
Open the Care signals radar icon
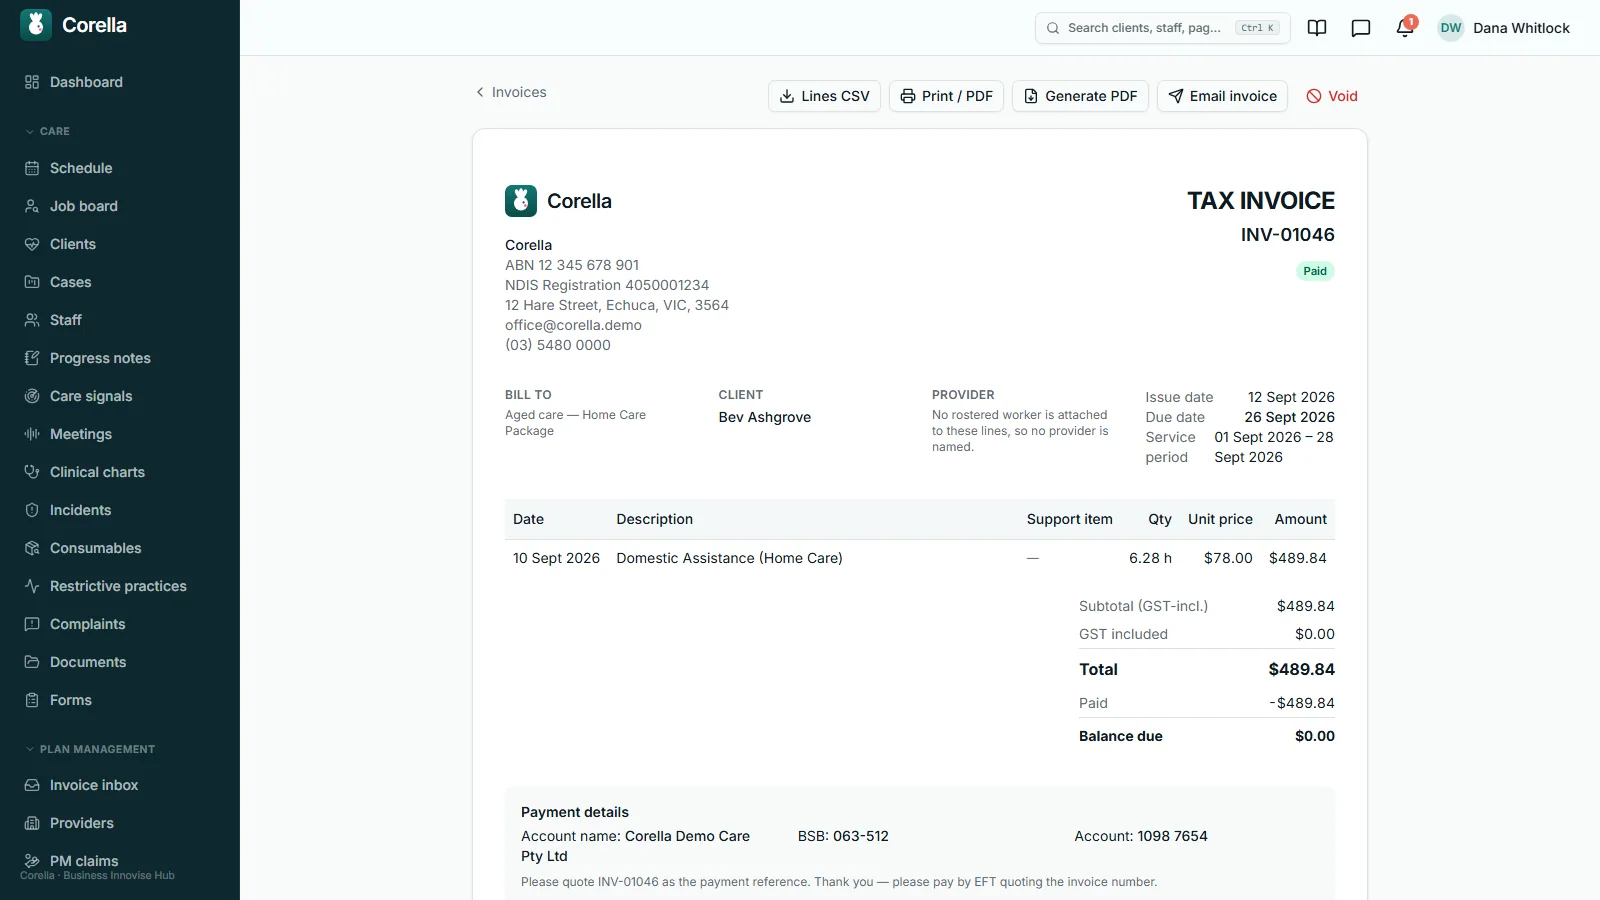(32, 396)
